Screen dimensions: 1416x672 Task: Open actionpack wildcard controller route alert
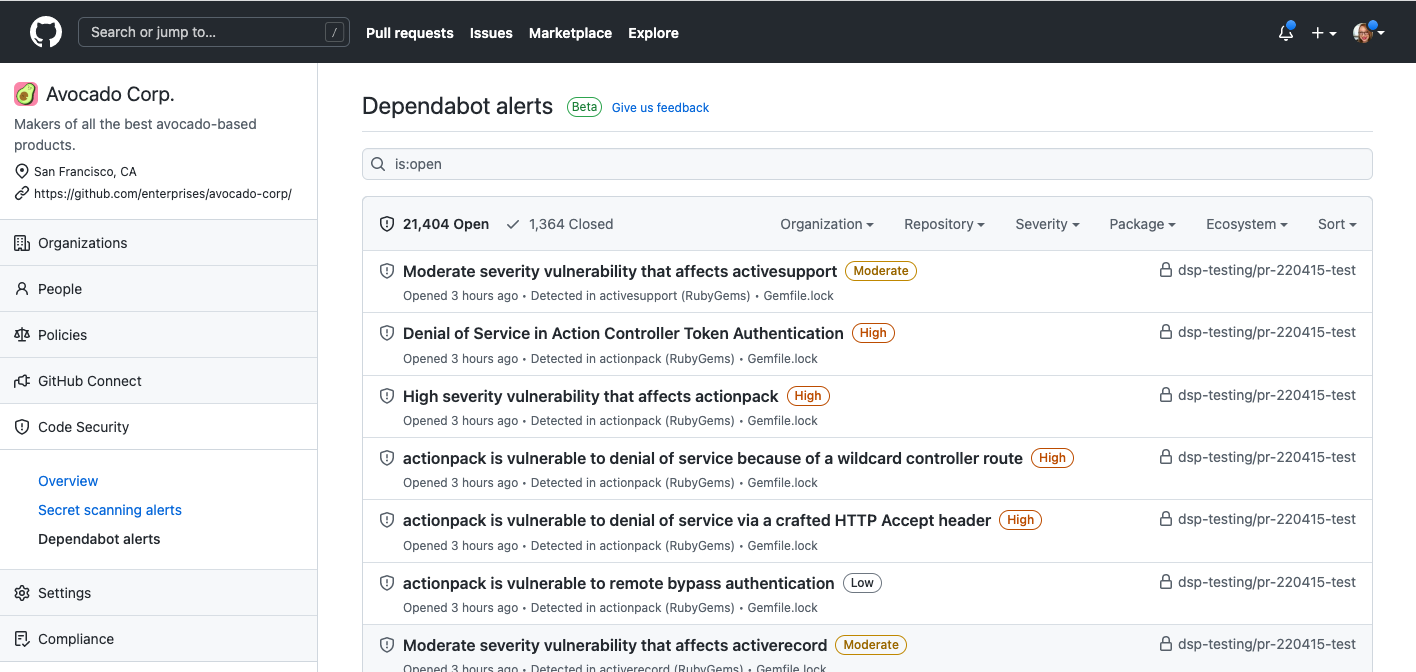coord(713,458)
